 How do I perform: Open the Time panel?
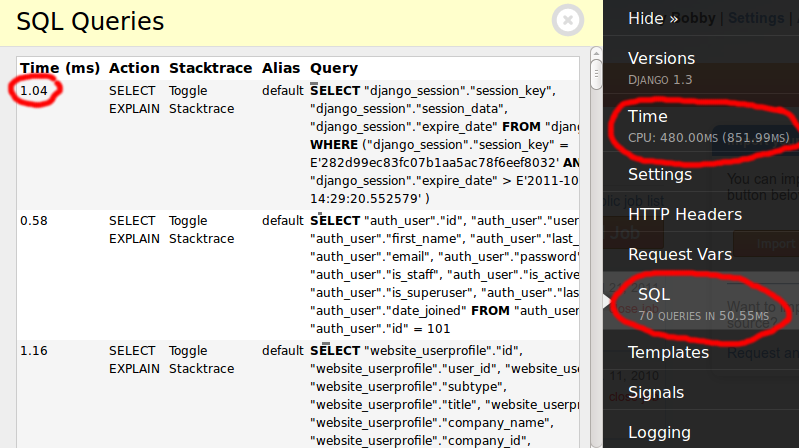click(x=647, y=116)
